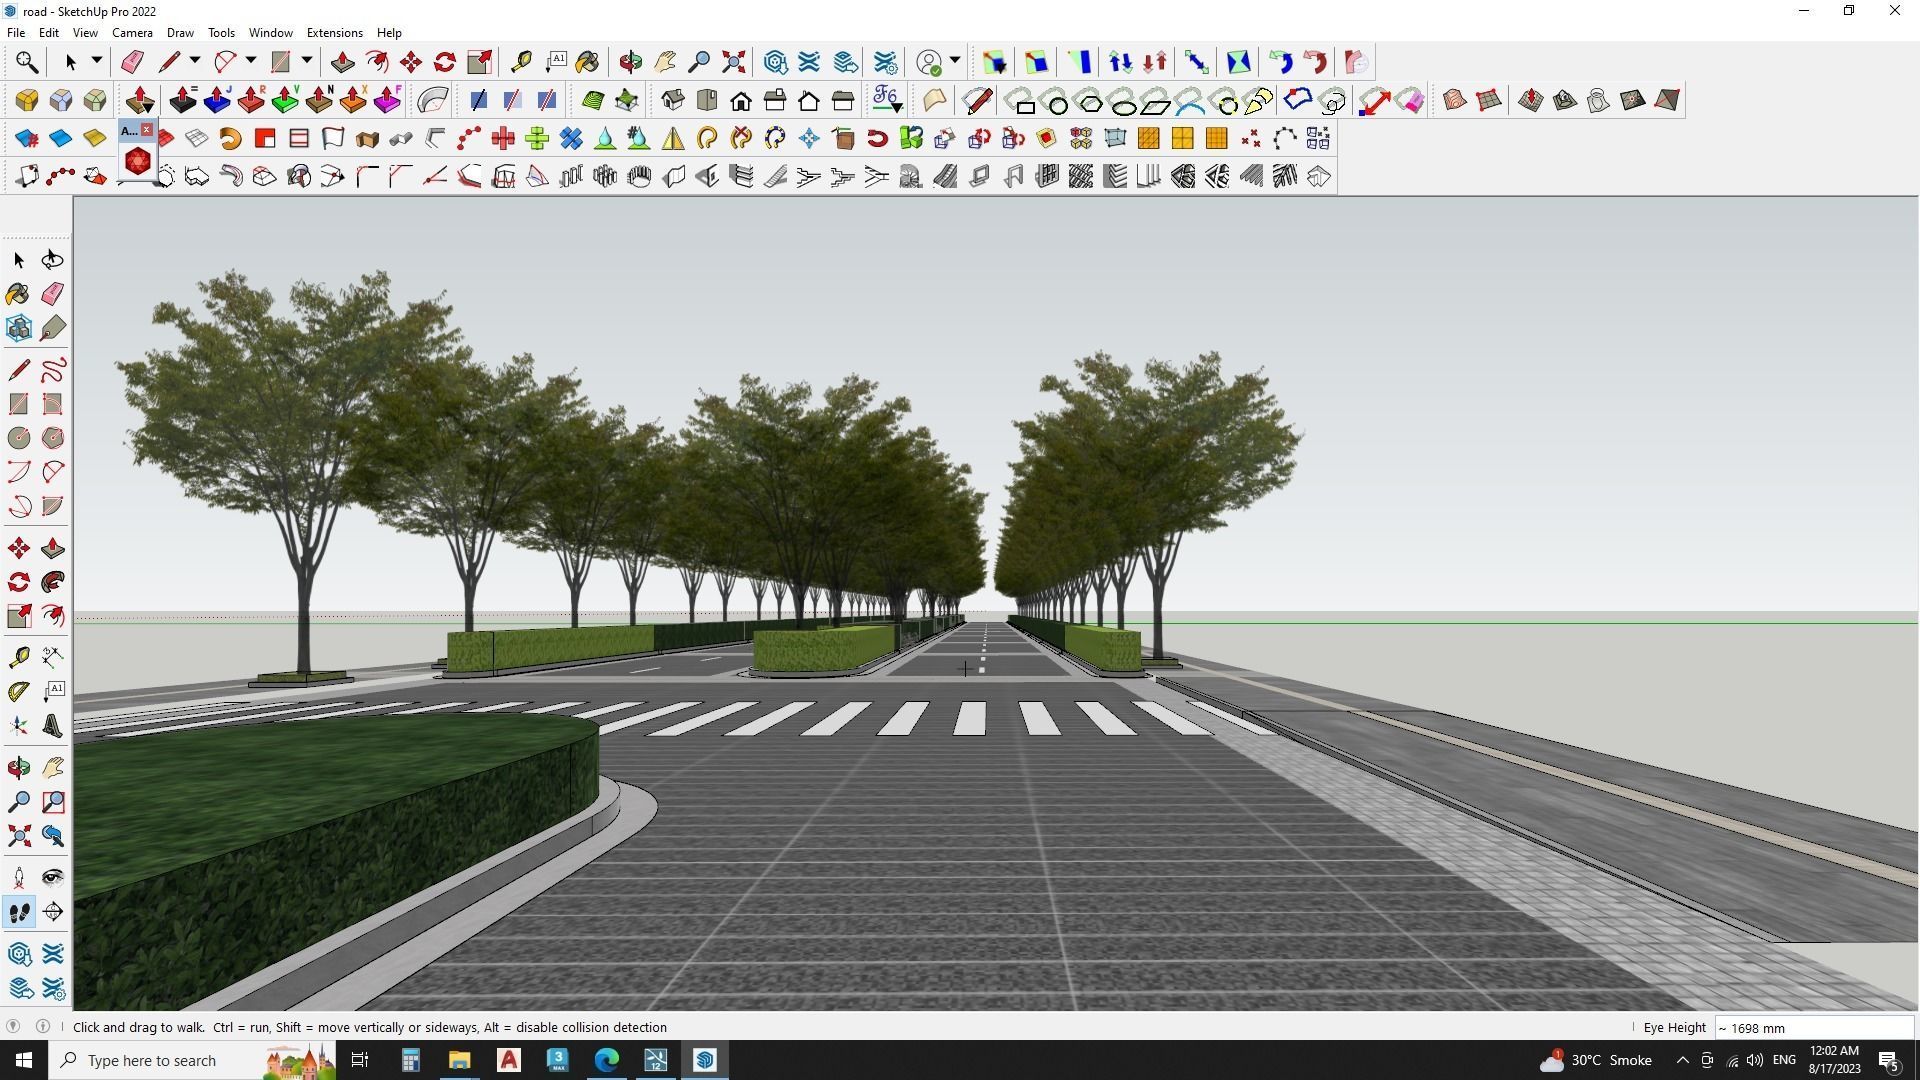The image size is (1920, 1080).
Task: Open Joint Push Pull dropdown icon
Action: click(x=140, y=100)
